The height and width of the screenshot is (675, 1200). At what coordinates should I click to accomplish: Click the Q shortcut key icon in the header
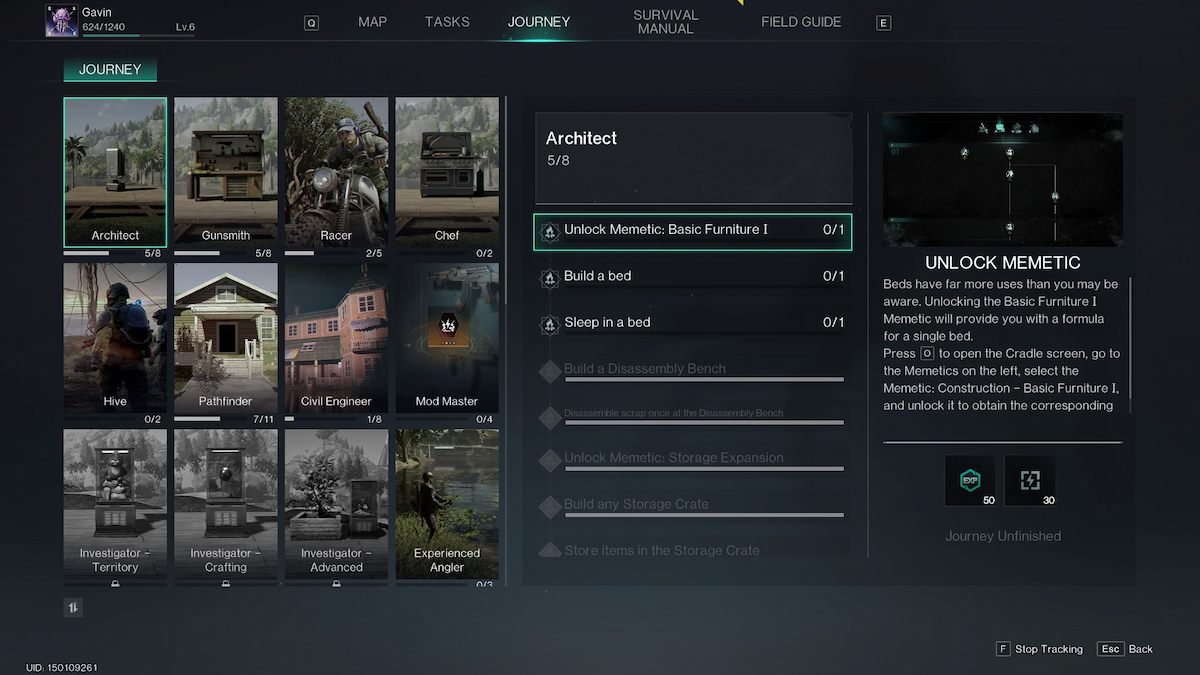(x=311, y=21)
